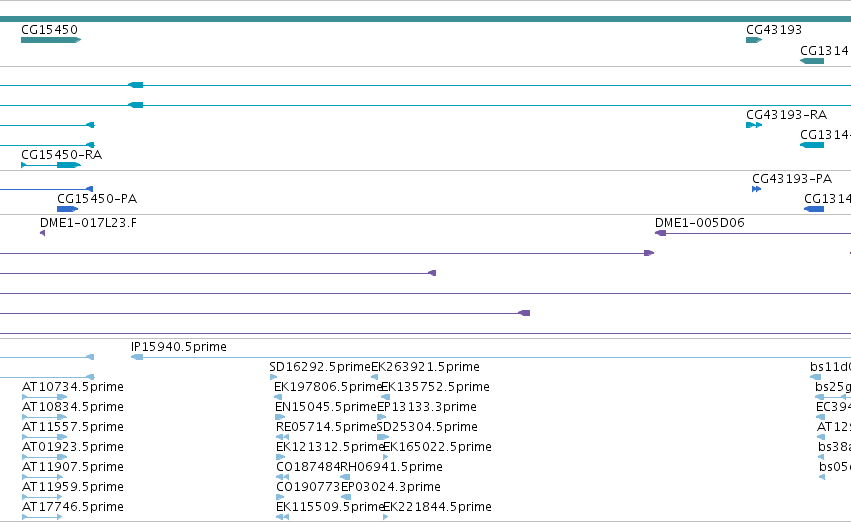
Task: Click the RH06941.5prime label
Action: (391, 467)
